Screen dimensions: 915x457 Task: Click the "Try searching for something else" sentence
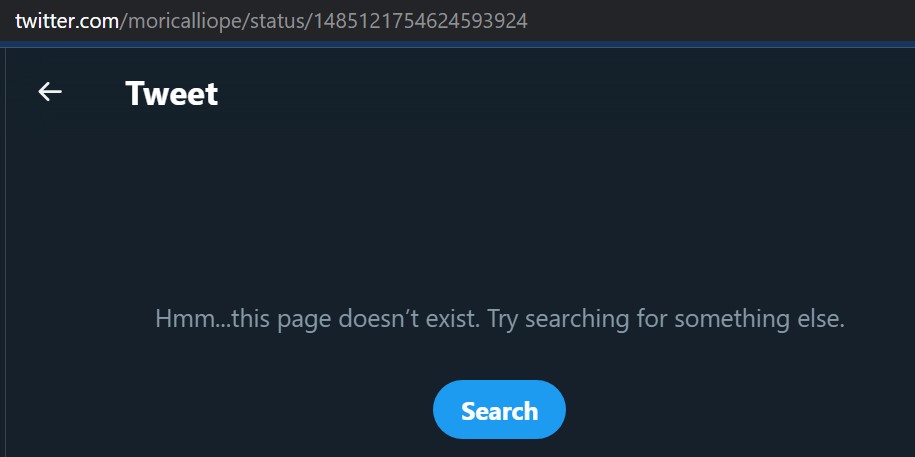666,319
